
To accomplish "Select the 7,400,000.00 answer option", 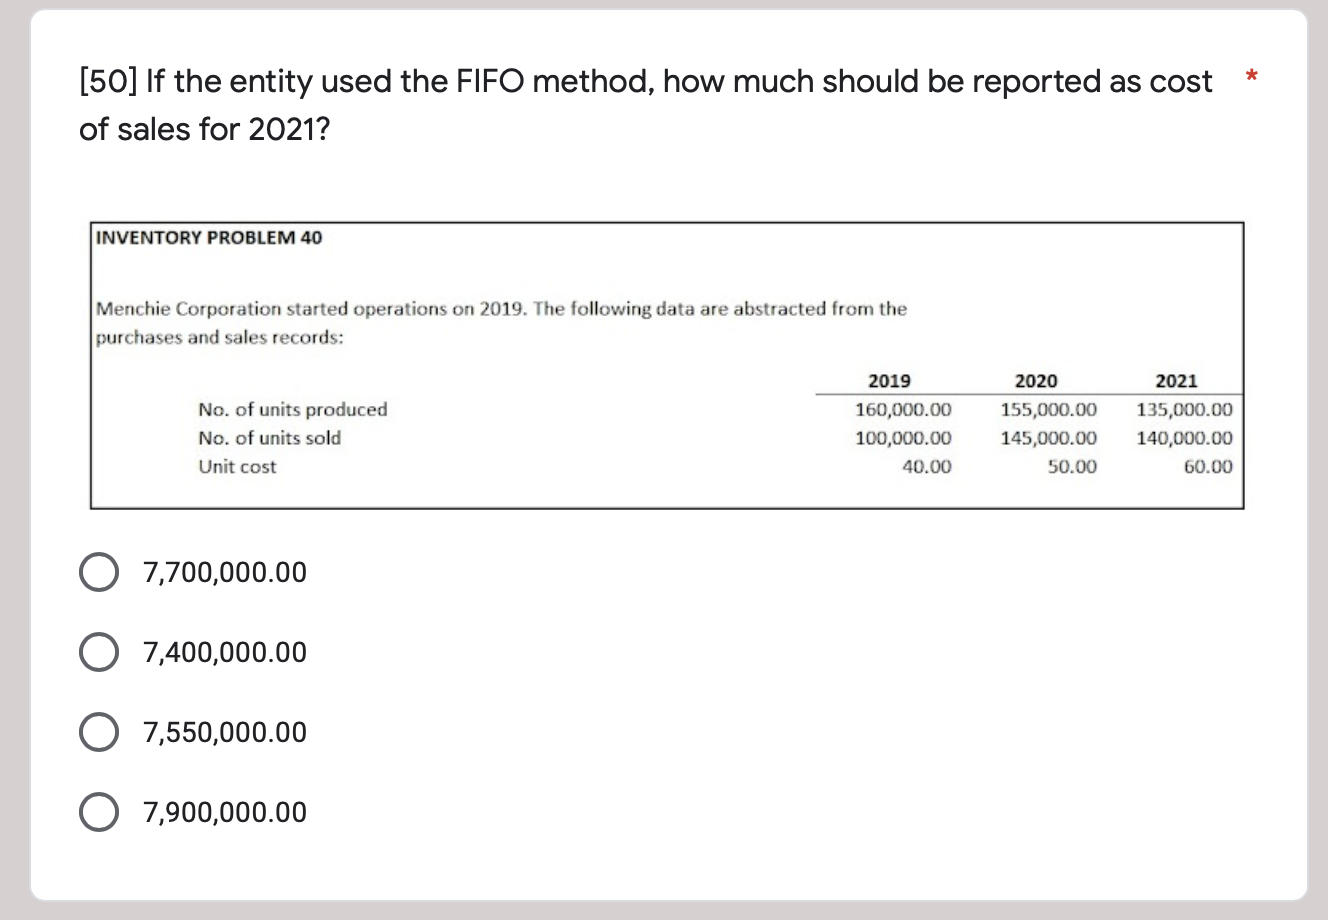I will 98,652.
